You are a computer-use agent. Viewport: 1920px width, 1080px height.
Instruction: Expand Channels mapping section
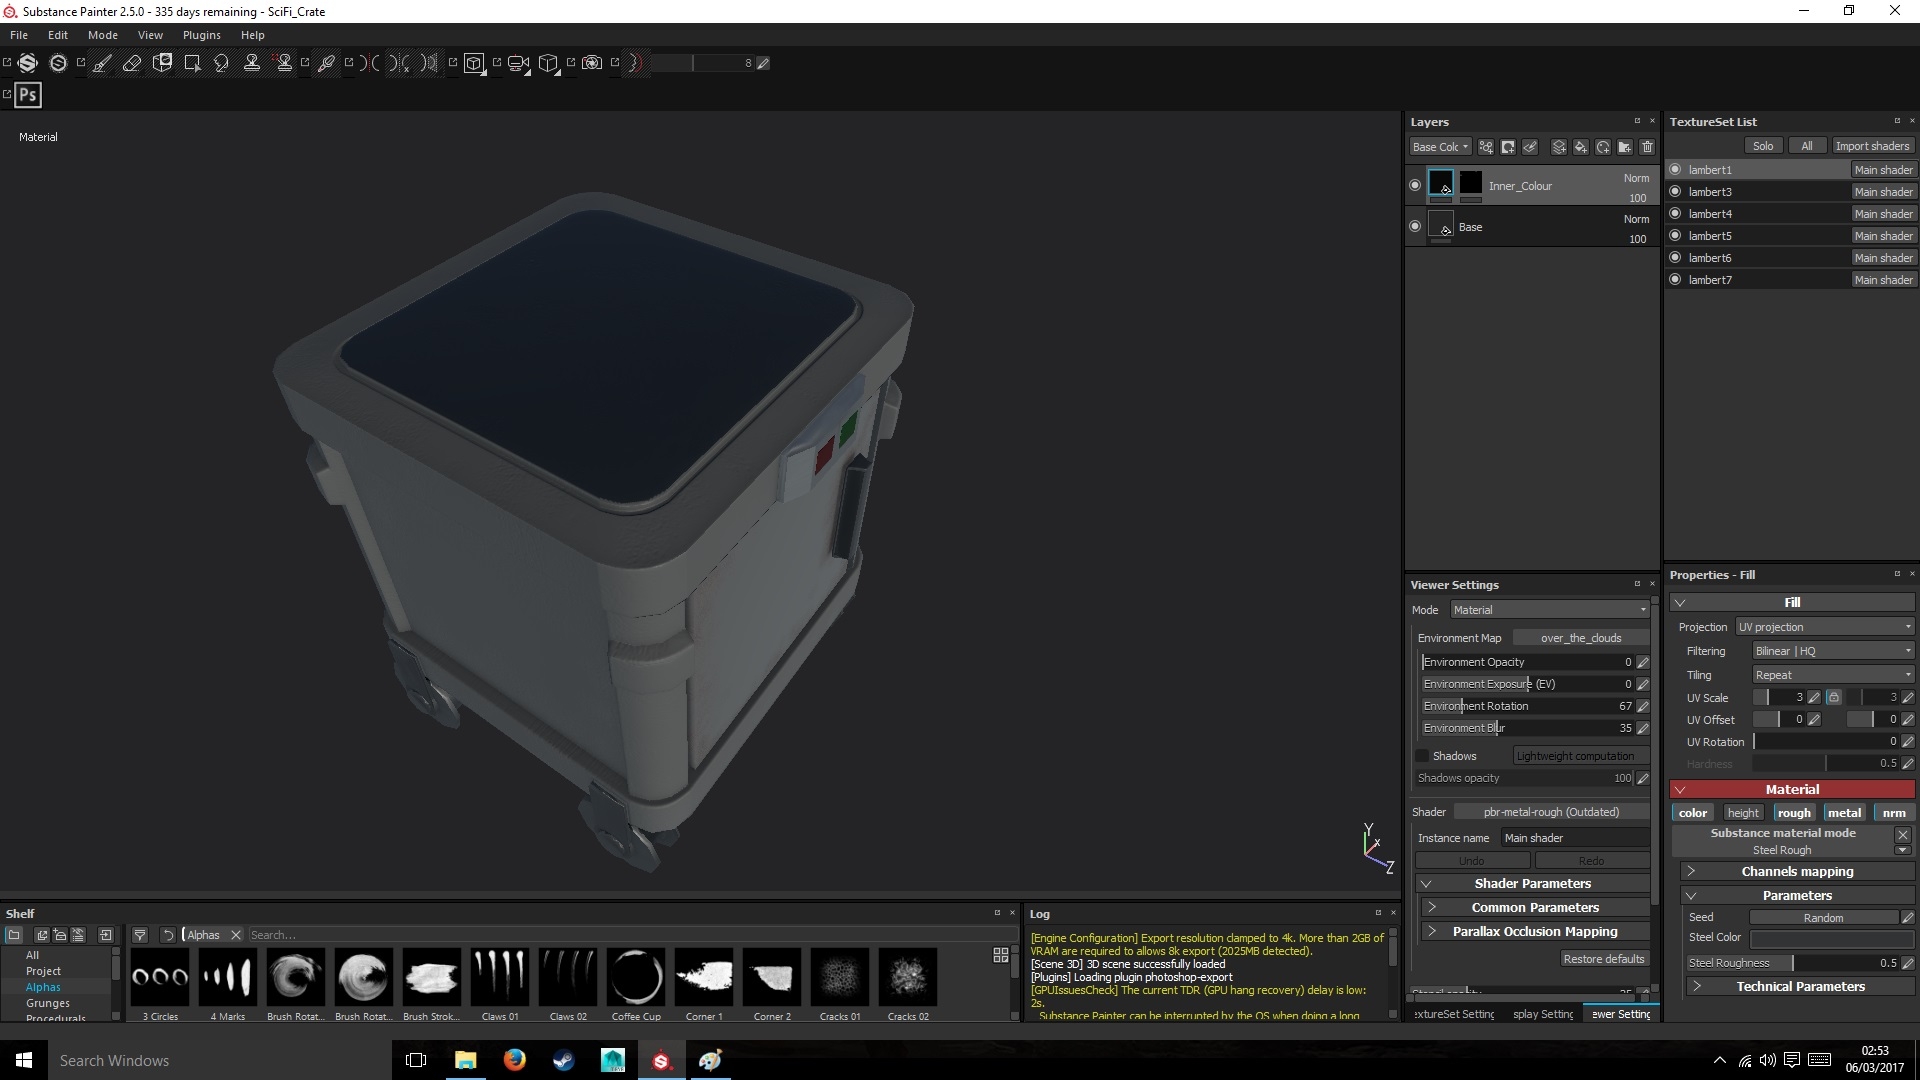click(1797, 872)
